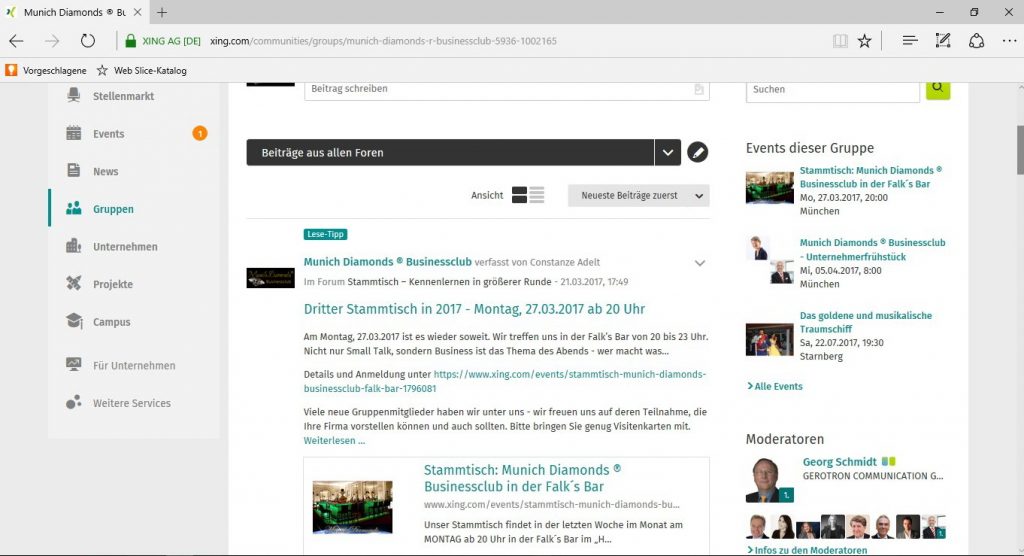Click the Lese-Tipp tag

point(325,234)
